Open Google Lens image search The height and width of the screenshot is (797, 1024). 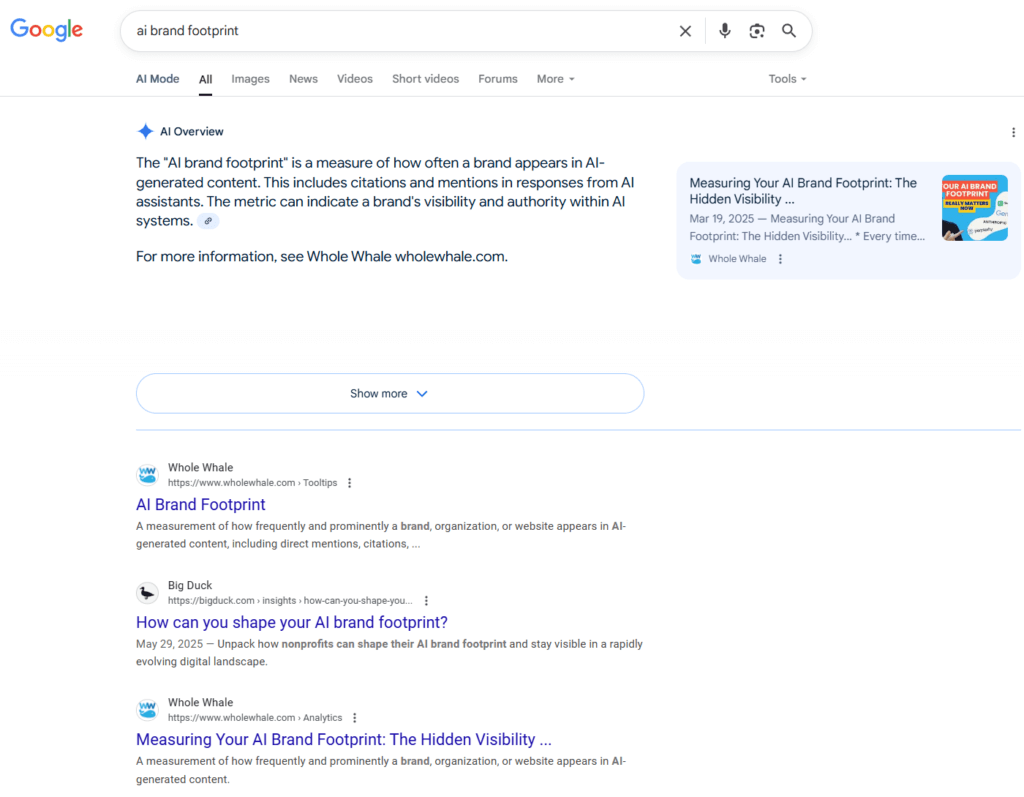tap(757, 31)
